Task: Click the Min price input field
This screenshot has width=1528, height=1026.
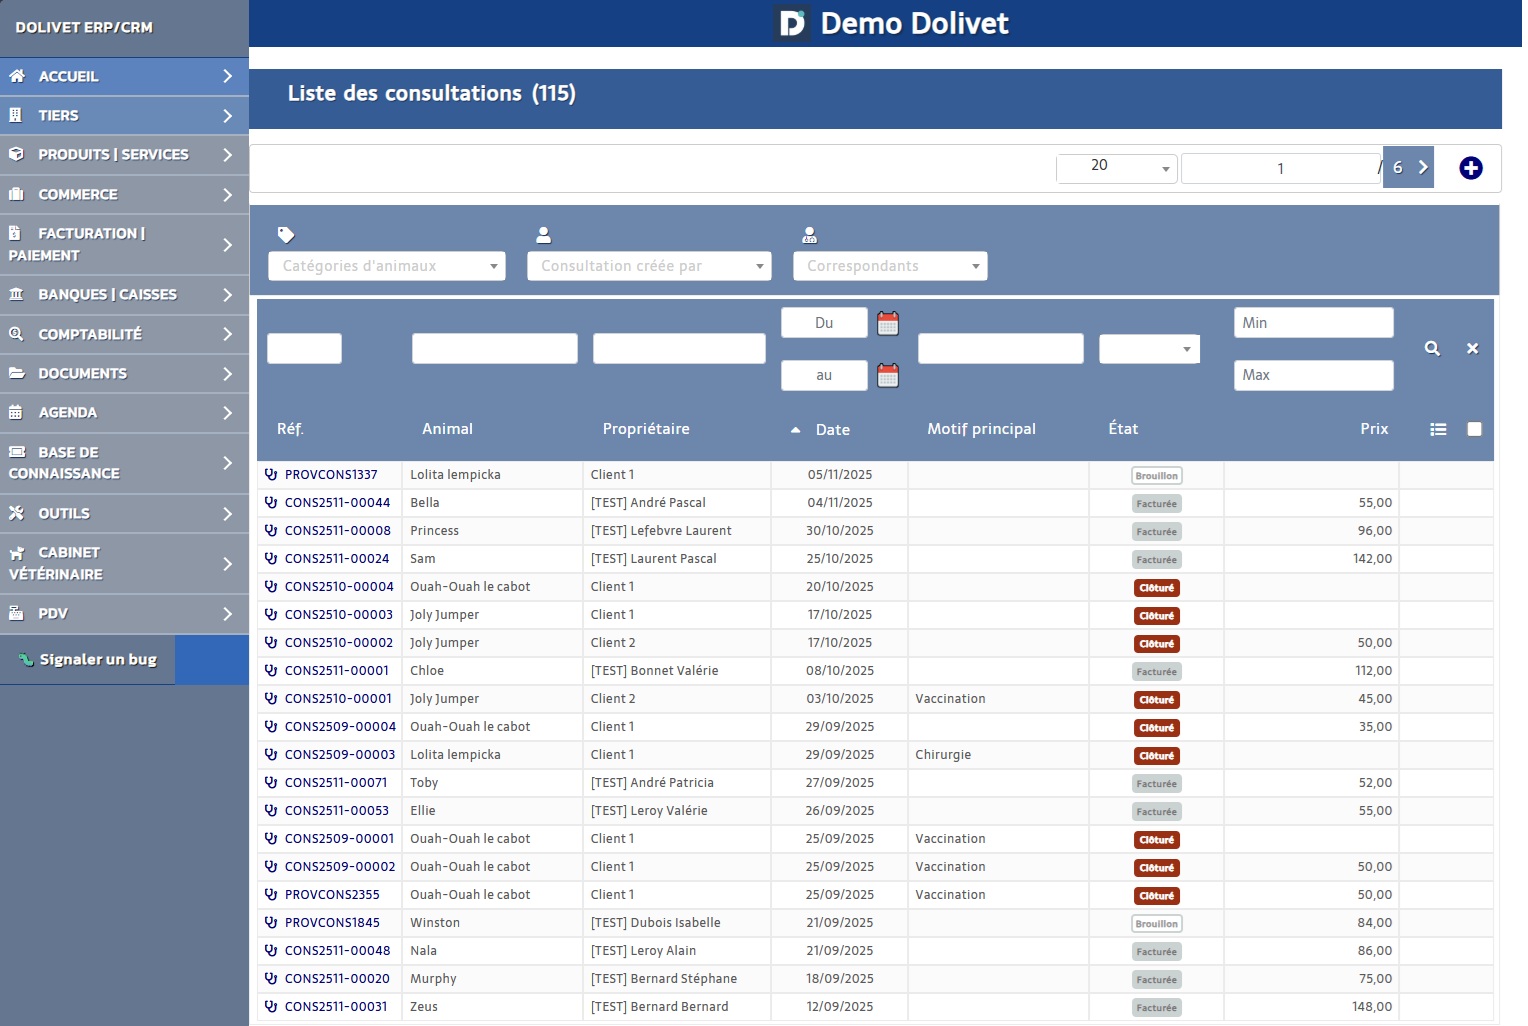Action: [1312, 323]
